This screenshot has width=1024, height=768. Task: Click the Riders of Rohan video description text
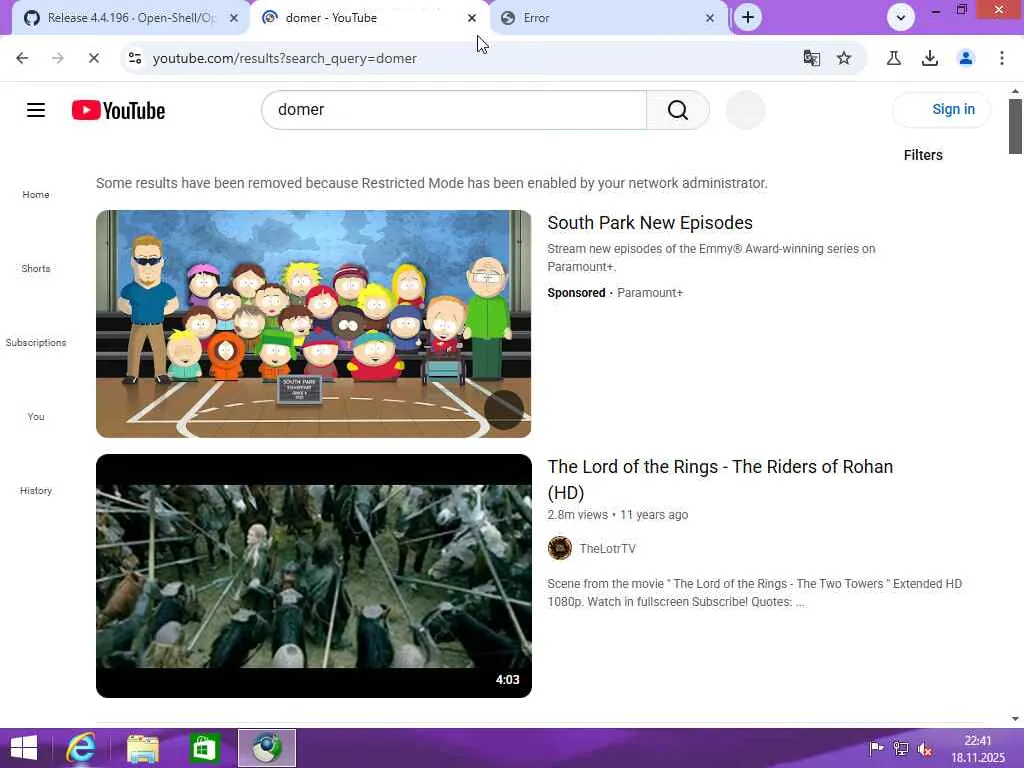[x=754, y=593]
